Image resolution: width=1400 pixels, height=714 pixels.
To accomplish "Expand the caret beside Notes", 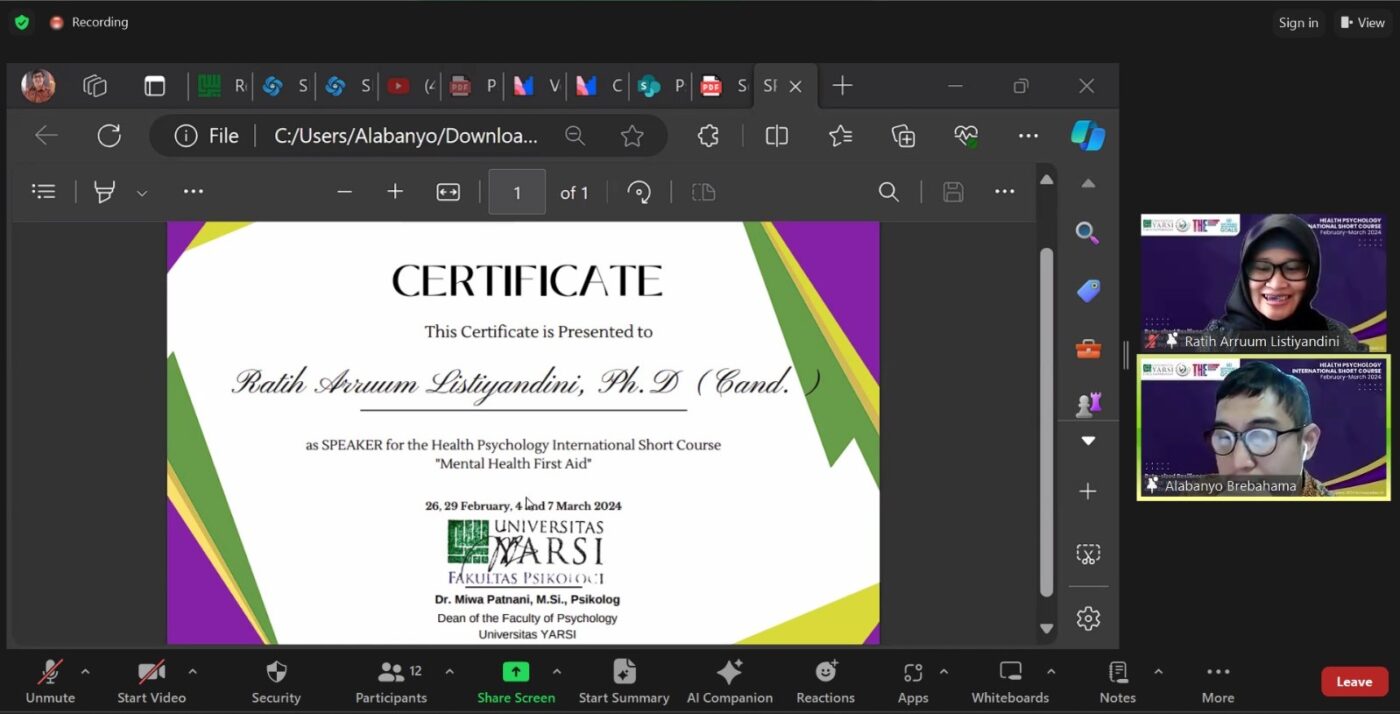I will point(1158,671).
